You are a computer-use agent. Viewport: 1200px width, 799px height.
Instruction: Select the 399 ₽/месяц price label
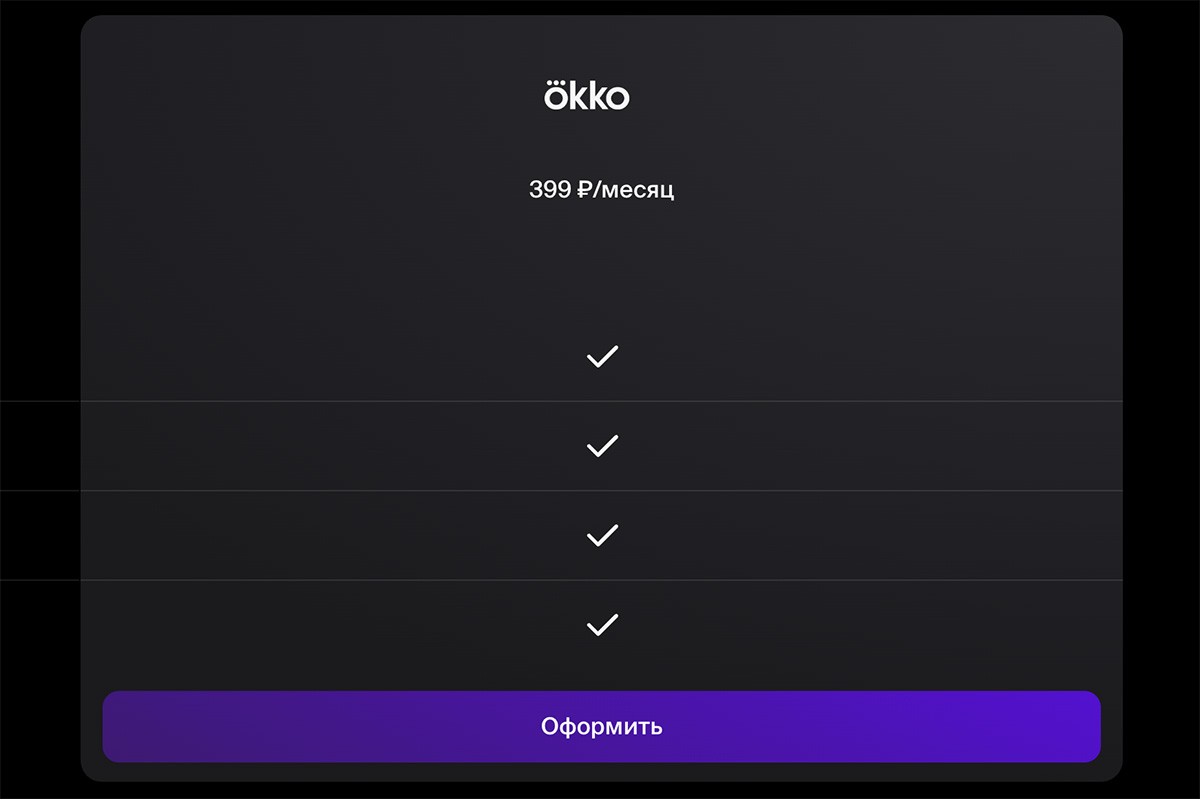pyautogui.click(x=601, y=189)
